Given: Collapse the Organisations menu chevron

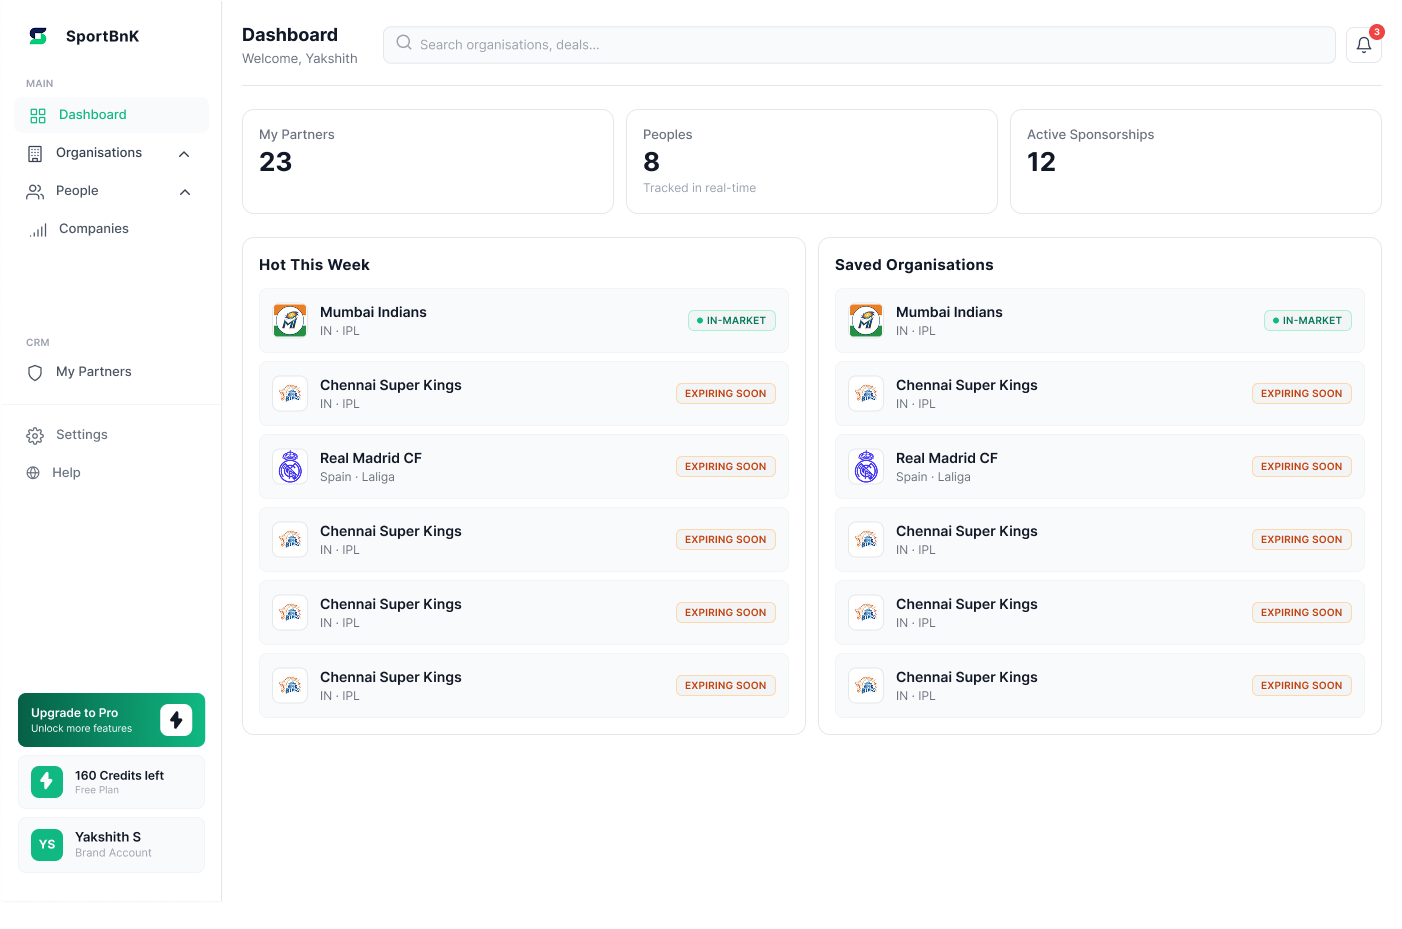Looking at the screenshot, I should click(x=184, y=154).
